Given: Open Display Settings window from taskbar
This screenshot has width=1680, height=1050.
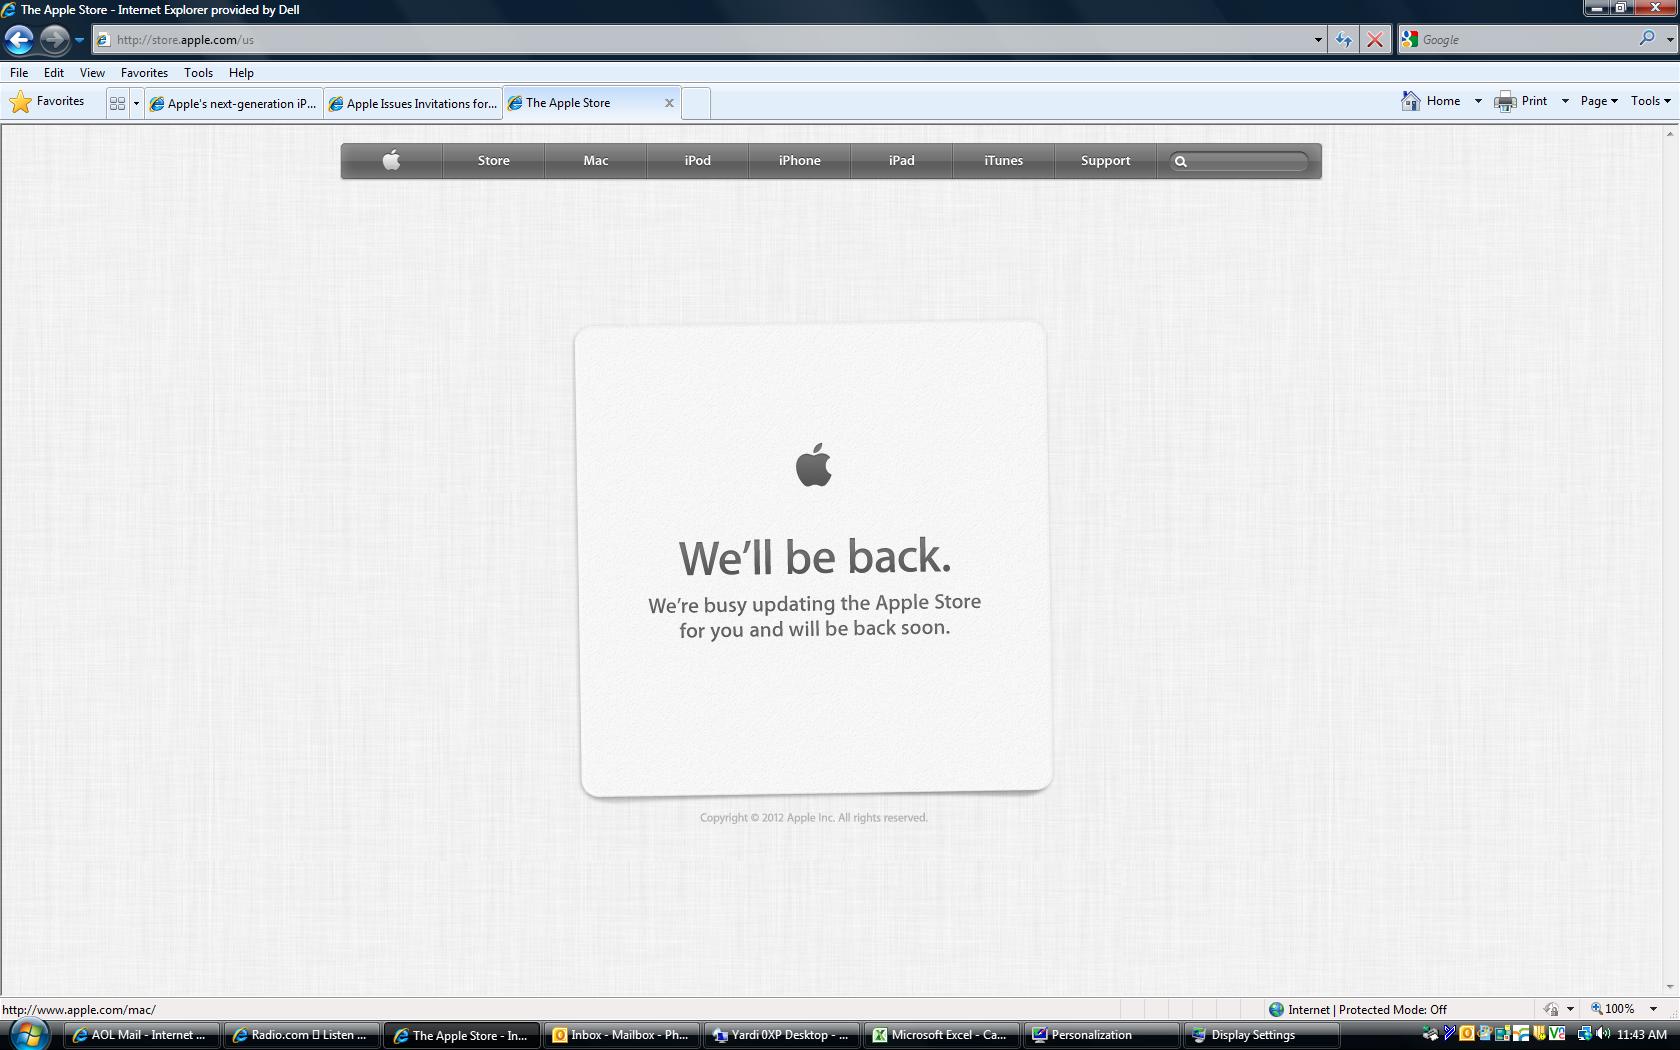Looking at the screenshot, I should 1262,1035.
